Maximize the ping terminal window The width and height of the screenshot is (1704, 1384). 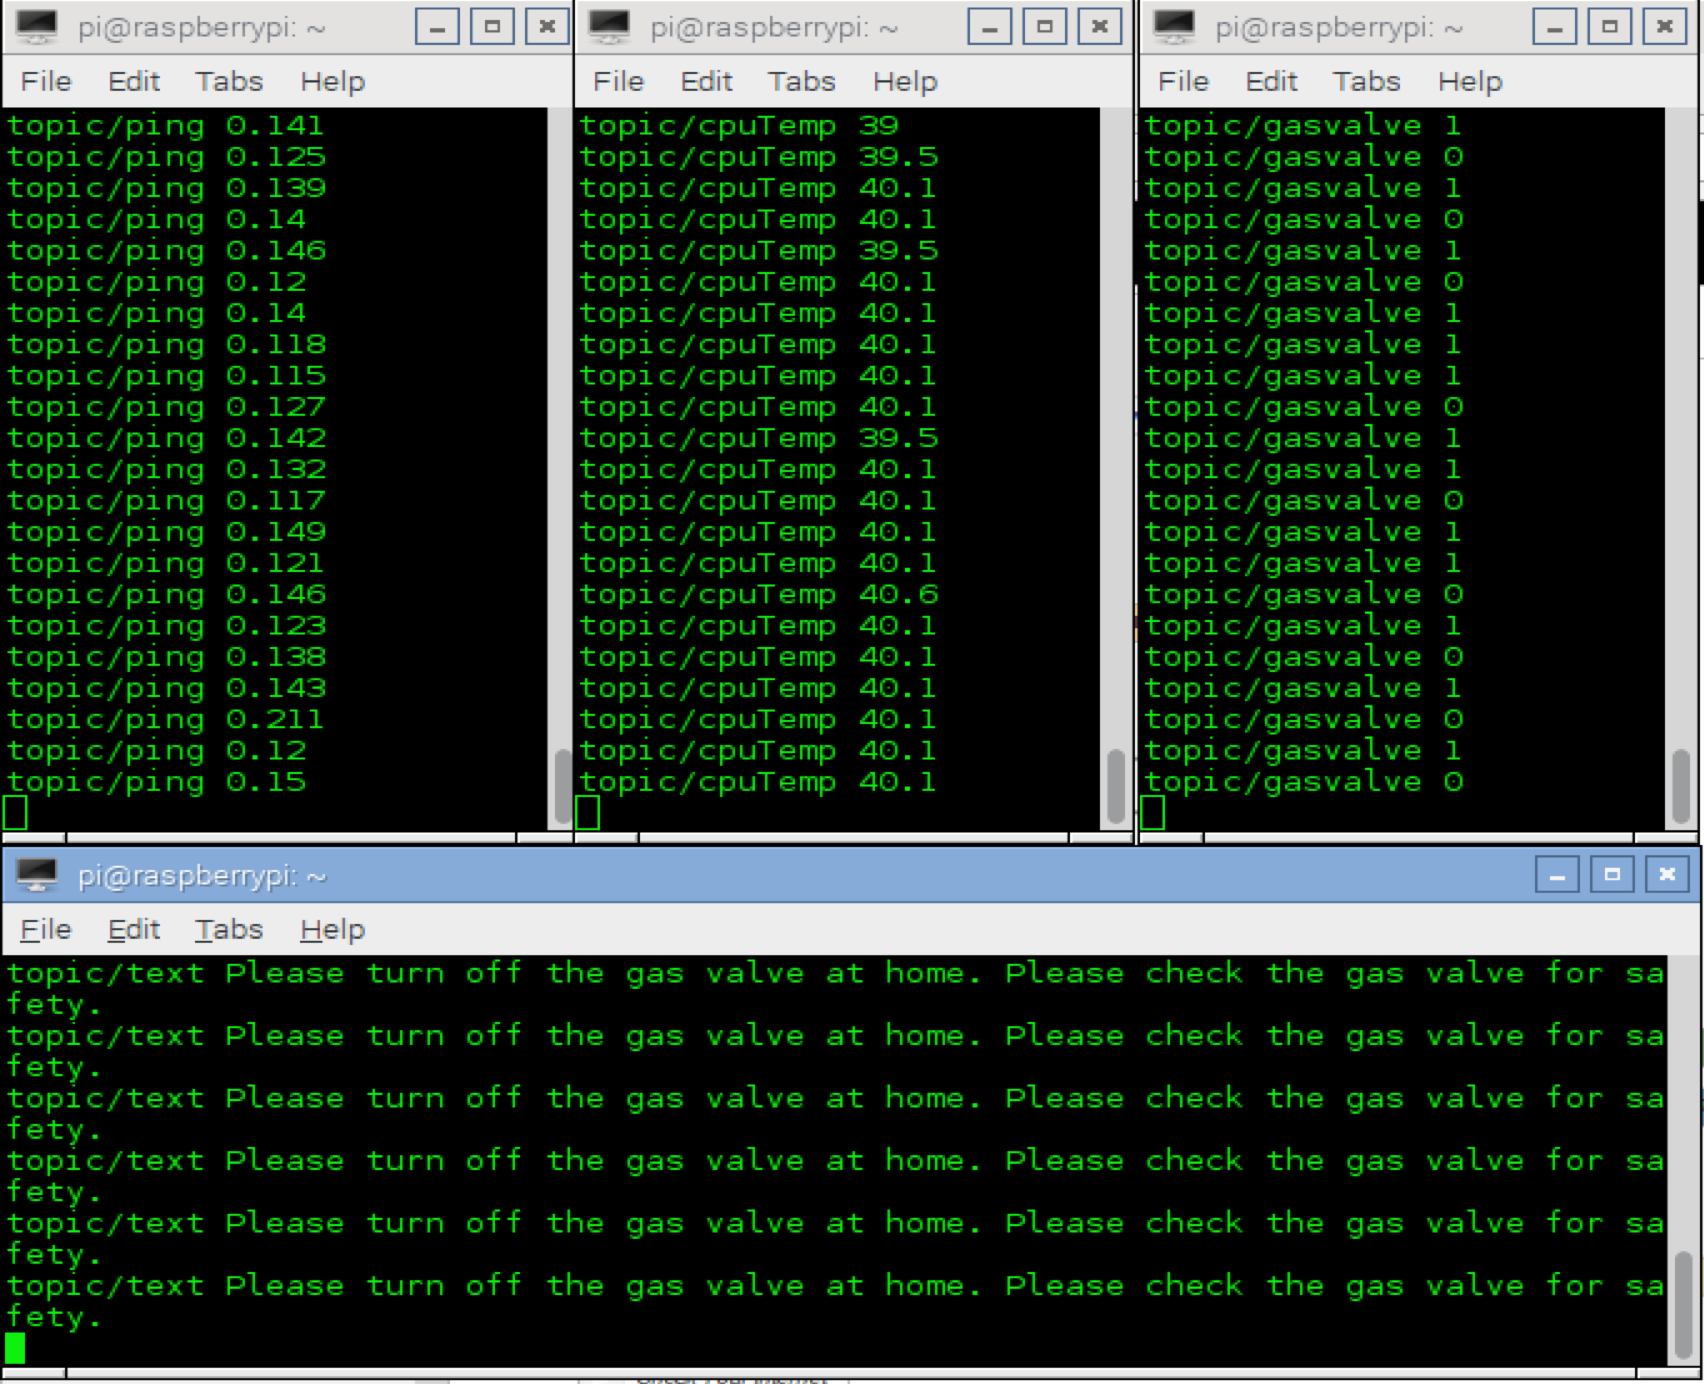tap(492, 27)
